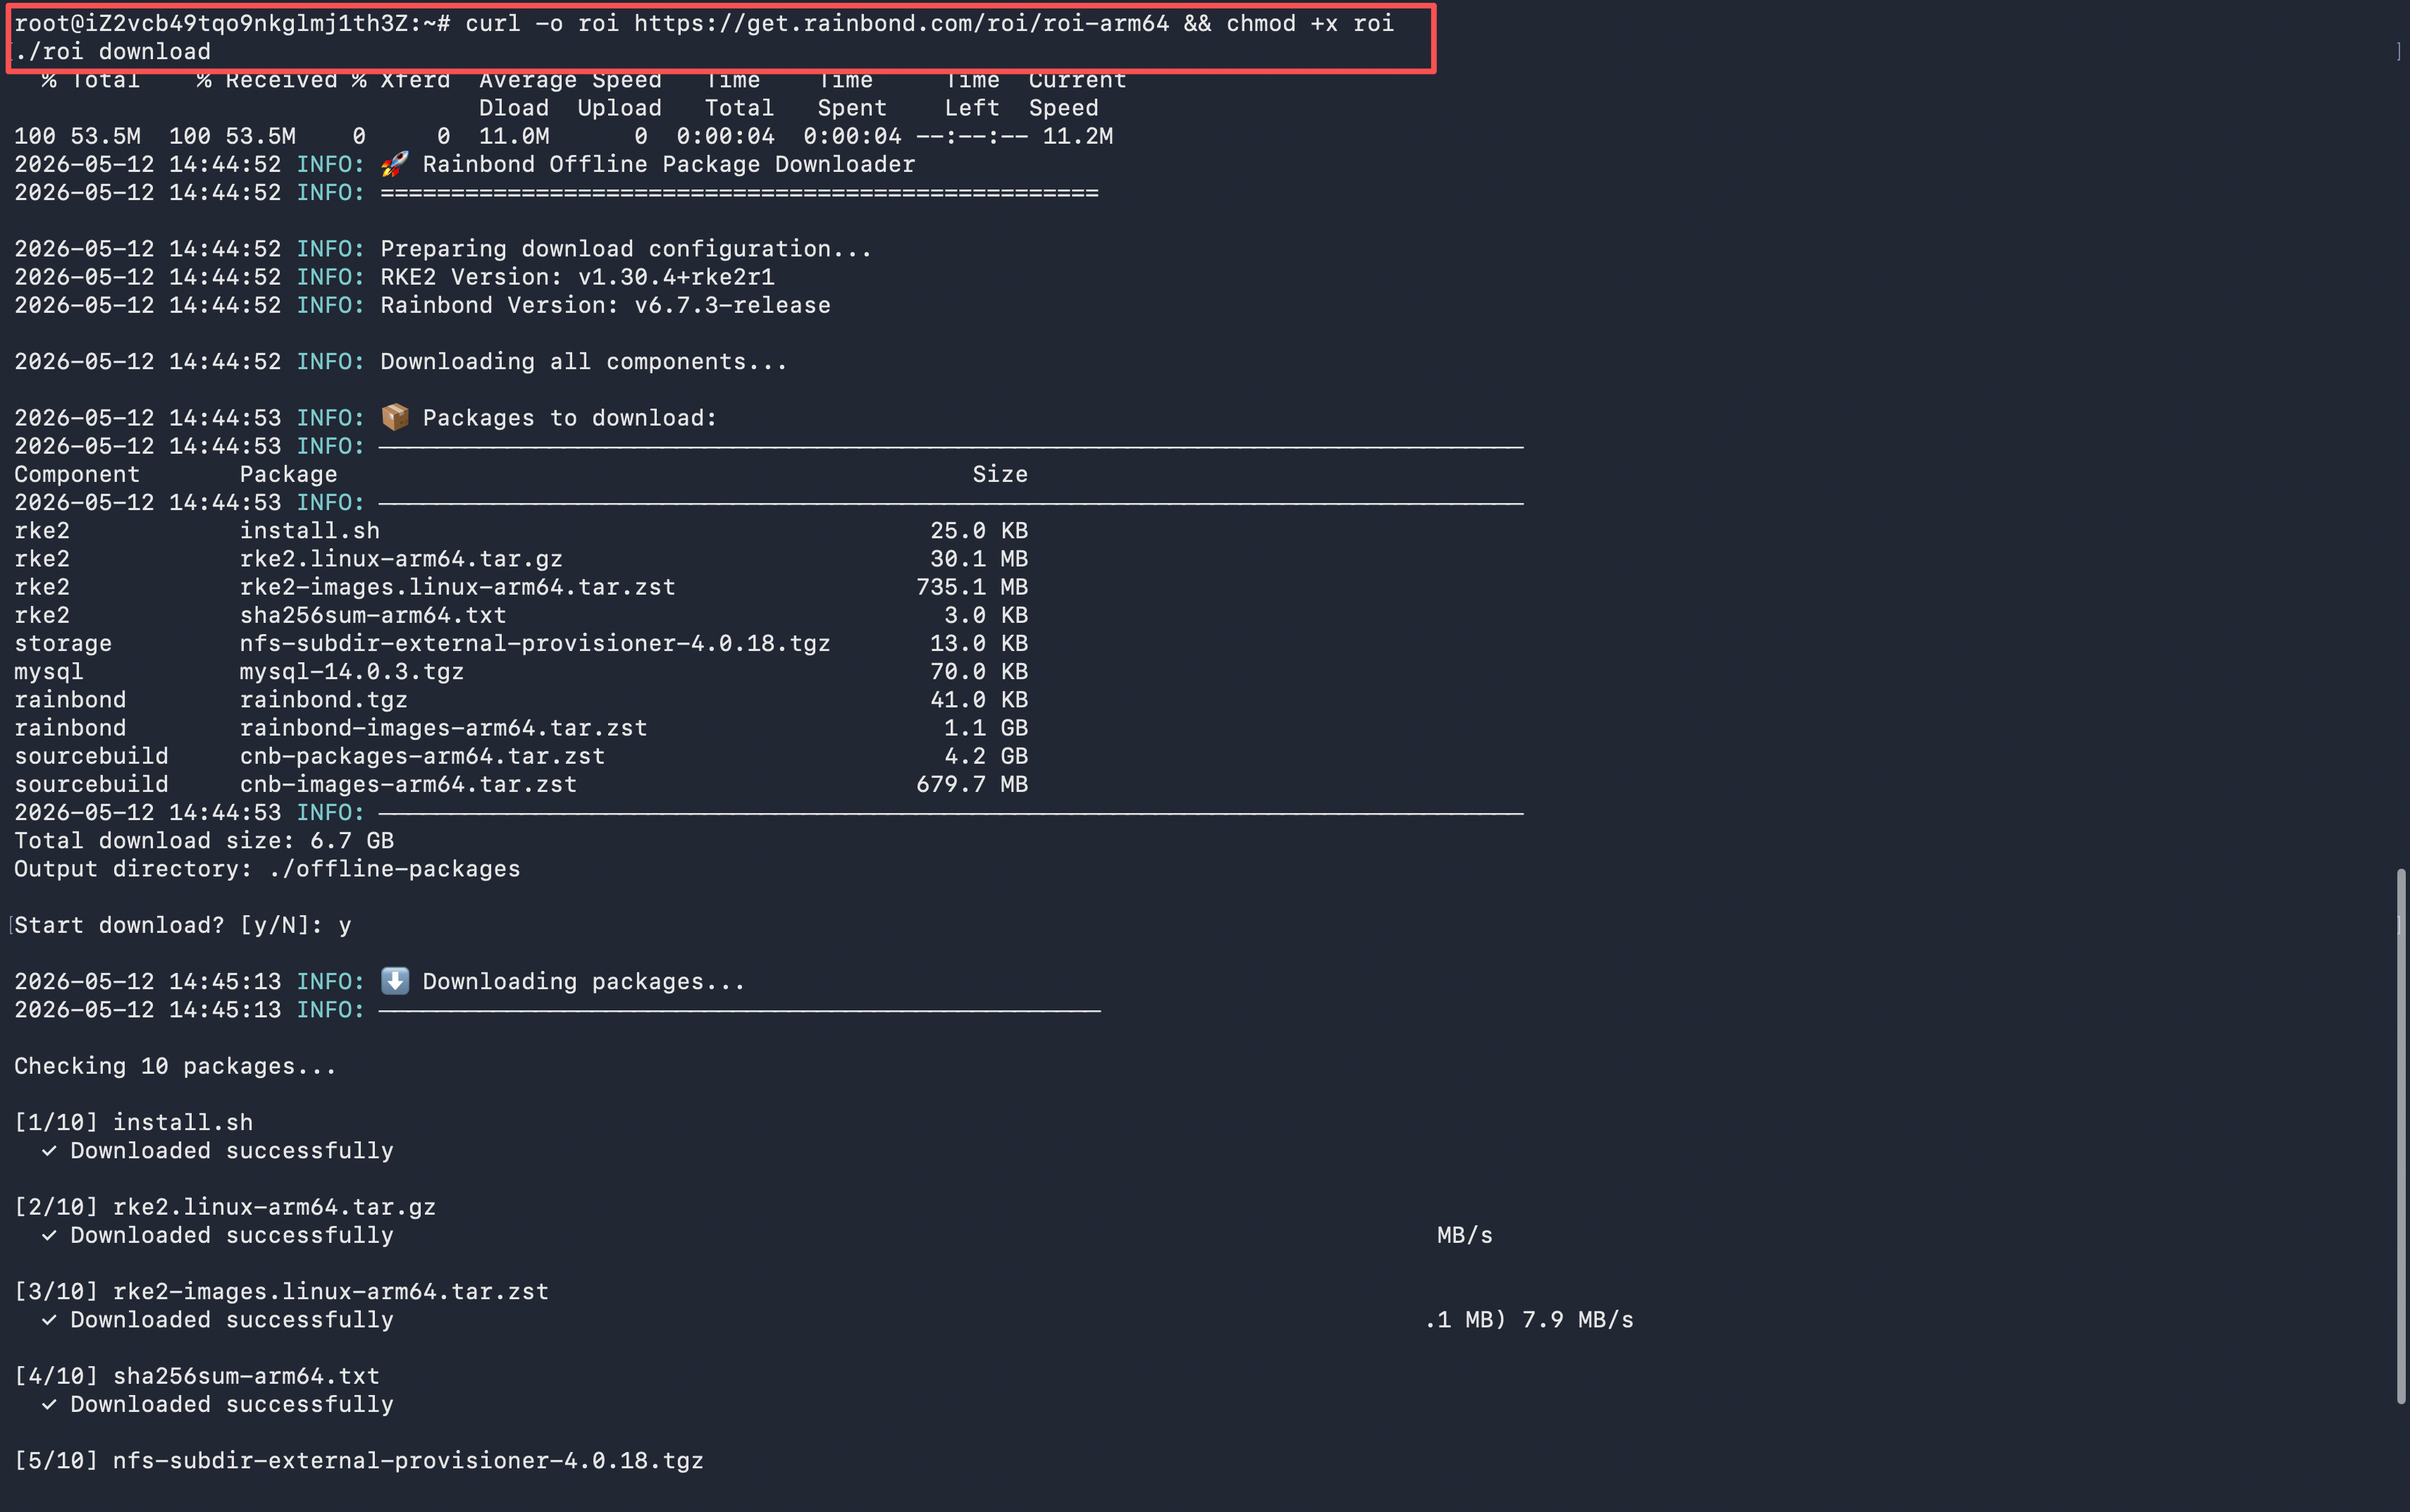Click the size value '679.7 MB'
The image size is (2410, 1512).
[x=972, y=784]
